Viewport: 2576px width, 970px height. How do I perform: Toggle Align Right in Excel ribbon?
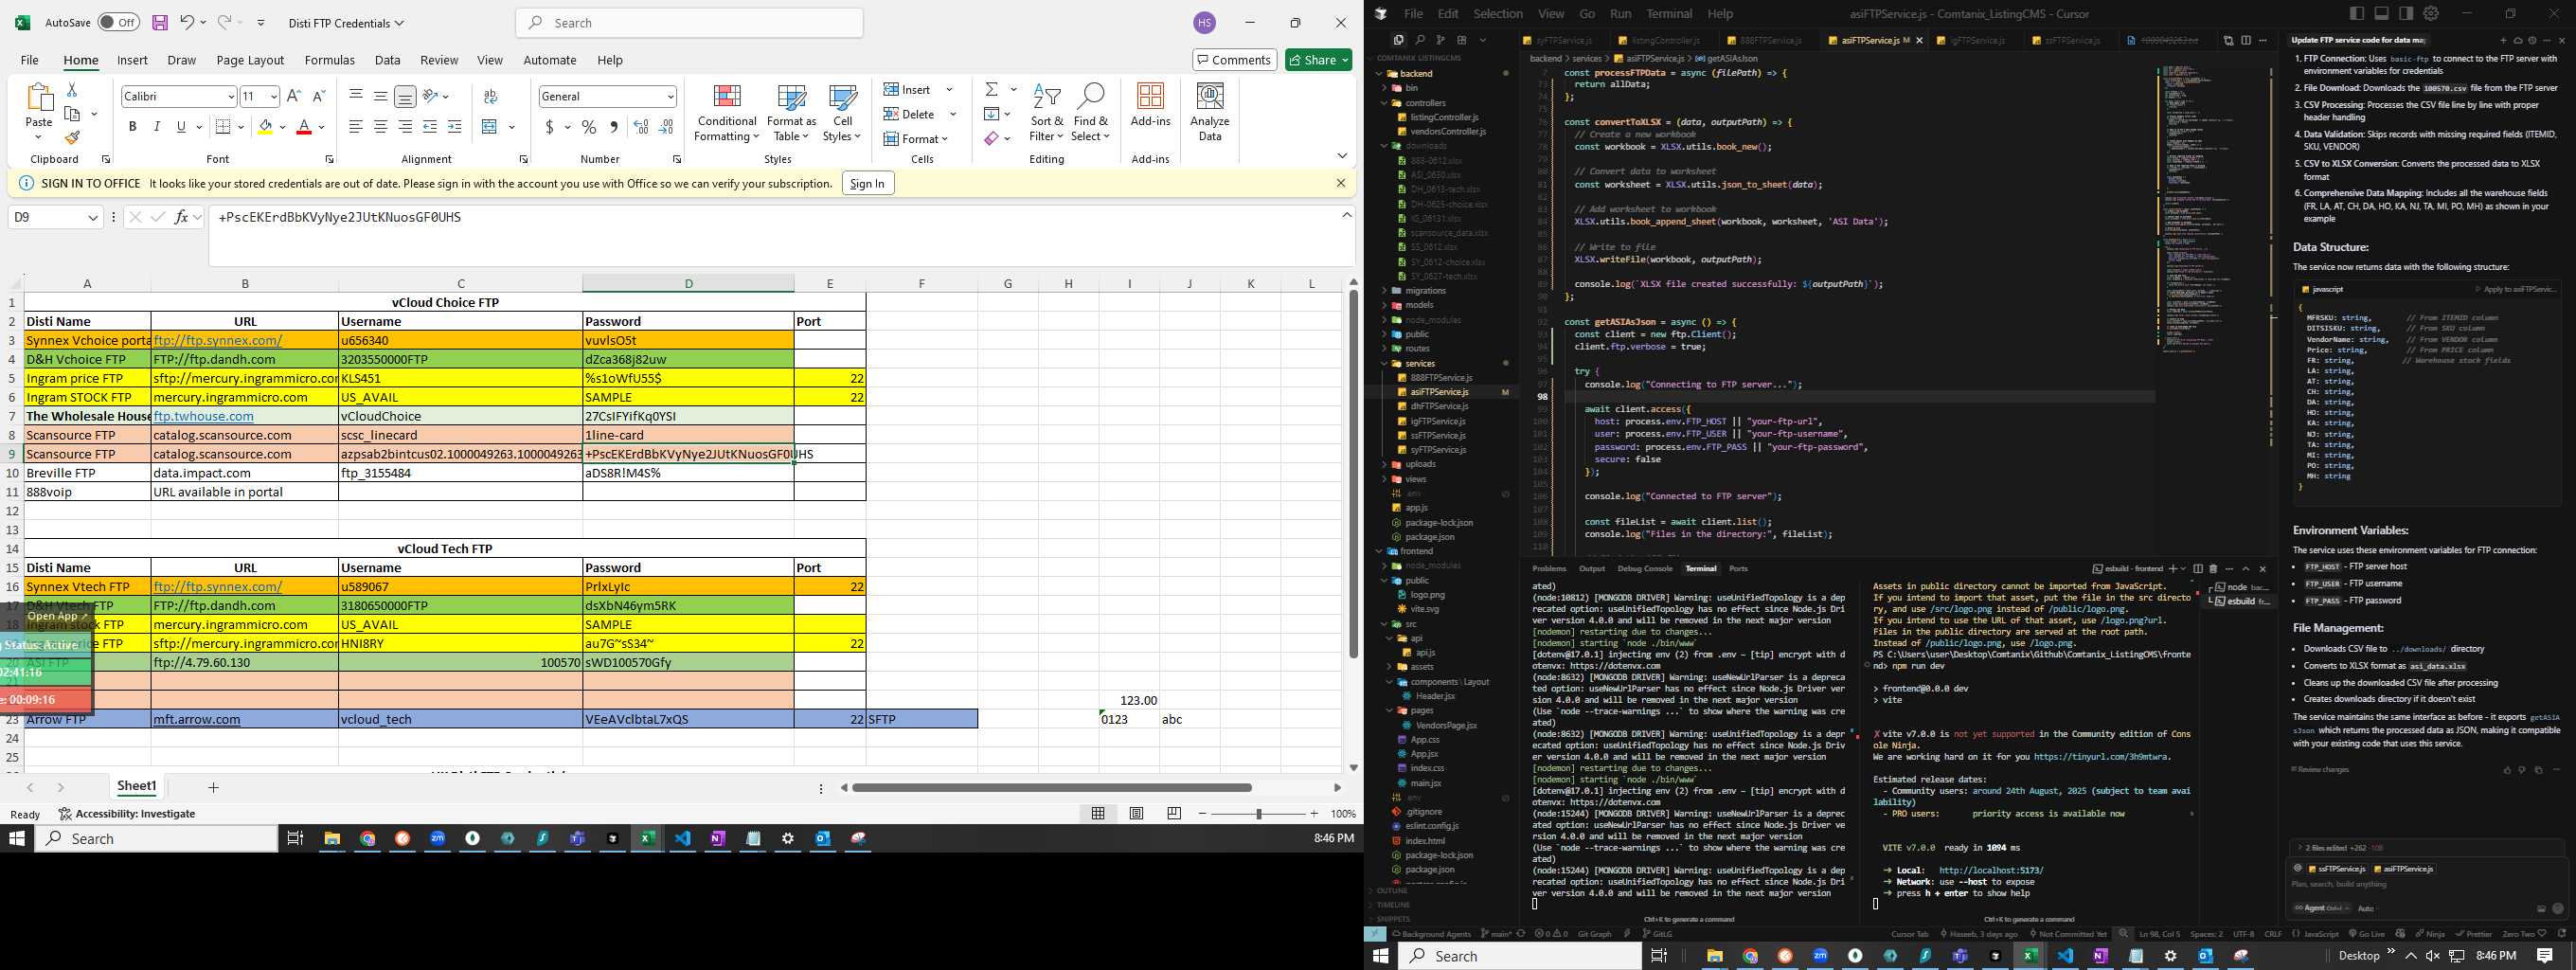click(x=405, y=127)
